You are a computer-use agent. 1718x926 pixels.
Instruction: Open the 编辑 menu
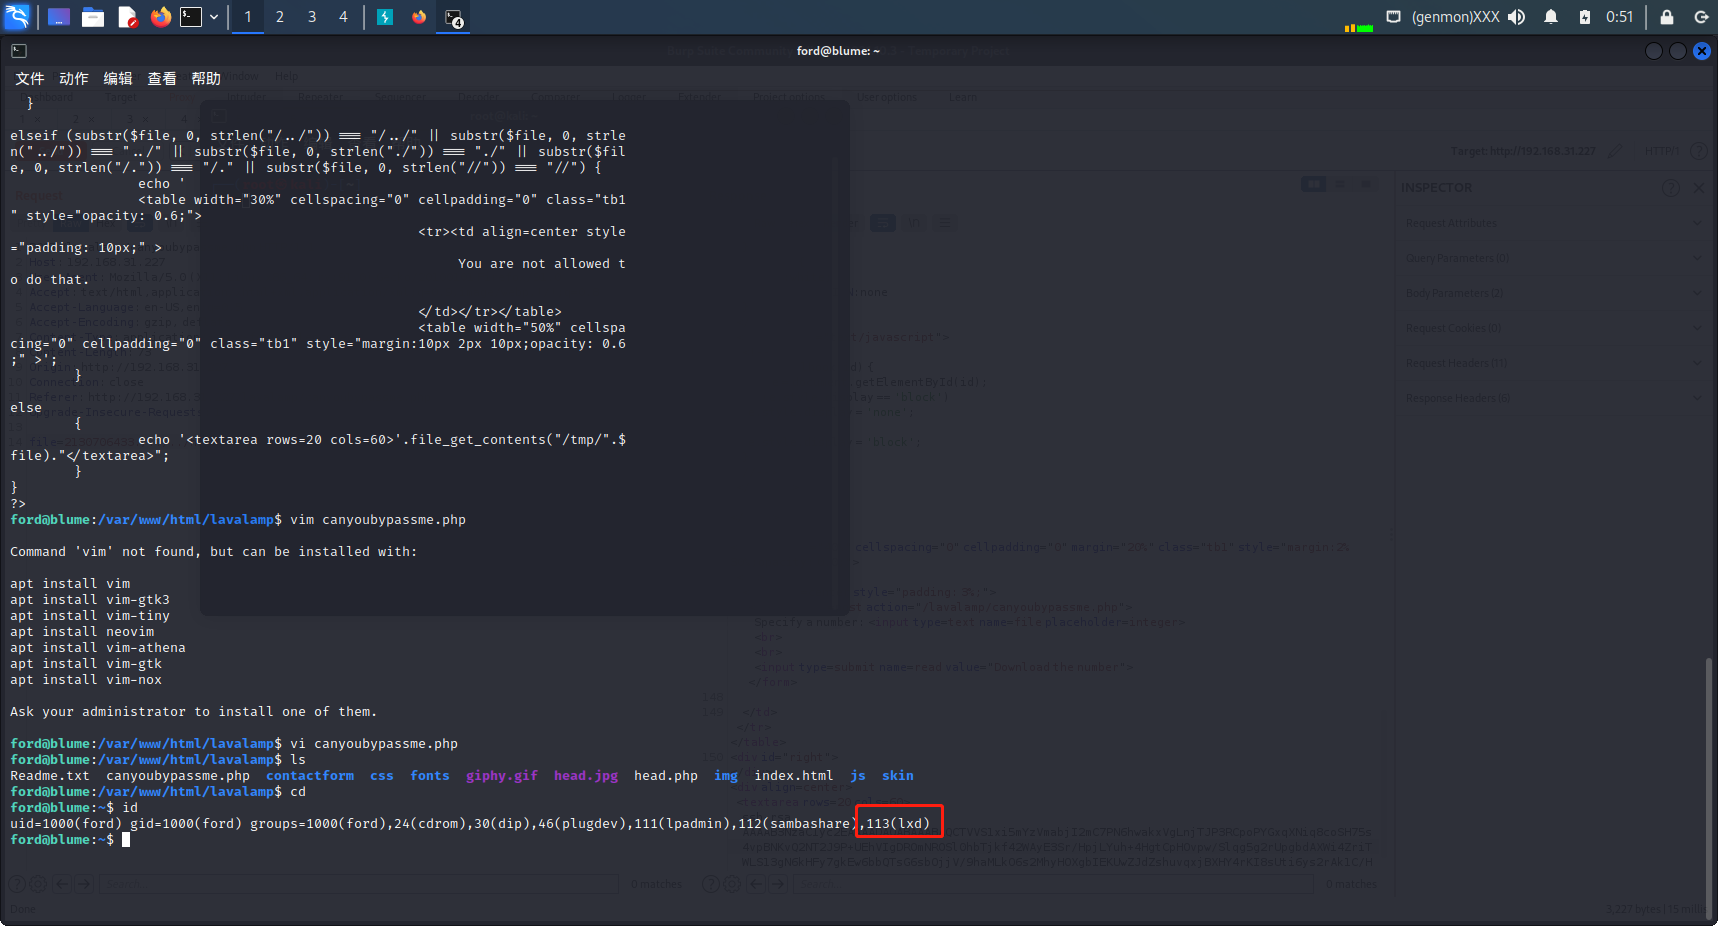pos(118,78)
